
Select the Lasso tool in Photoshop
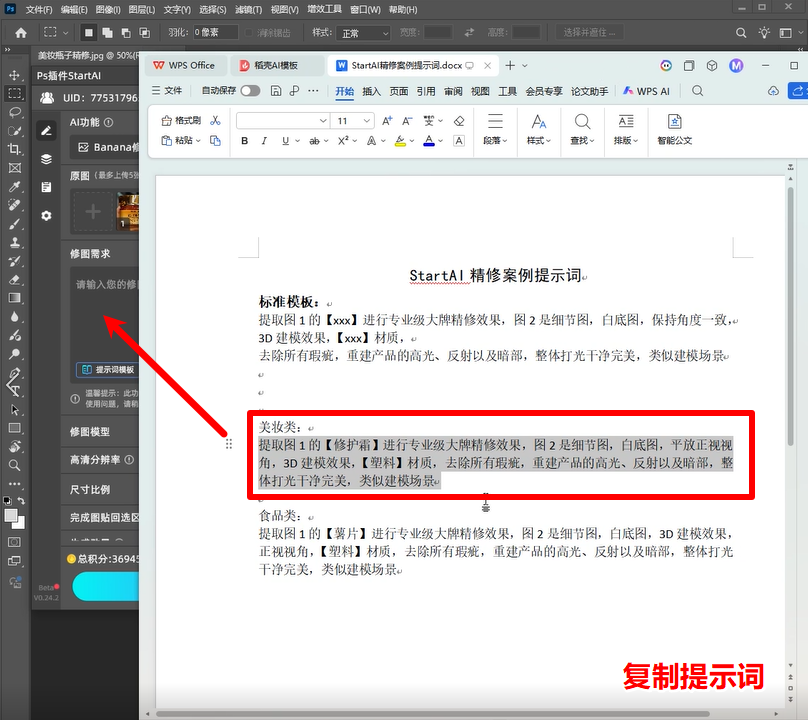tap(14, 112)
